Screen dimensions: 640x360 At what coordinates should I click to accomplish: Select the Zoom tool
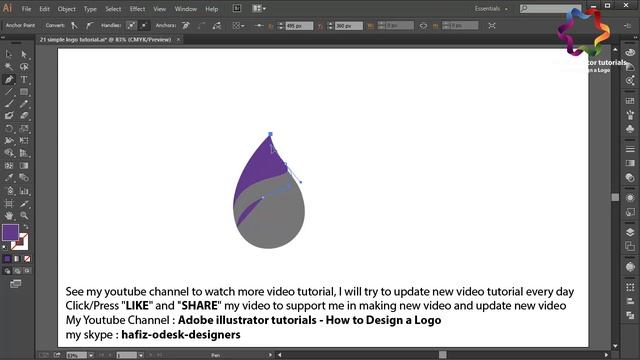pos(24,216)
